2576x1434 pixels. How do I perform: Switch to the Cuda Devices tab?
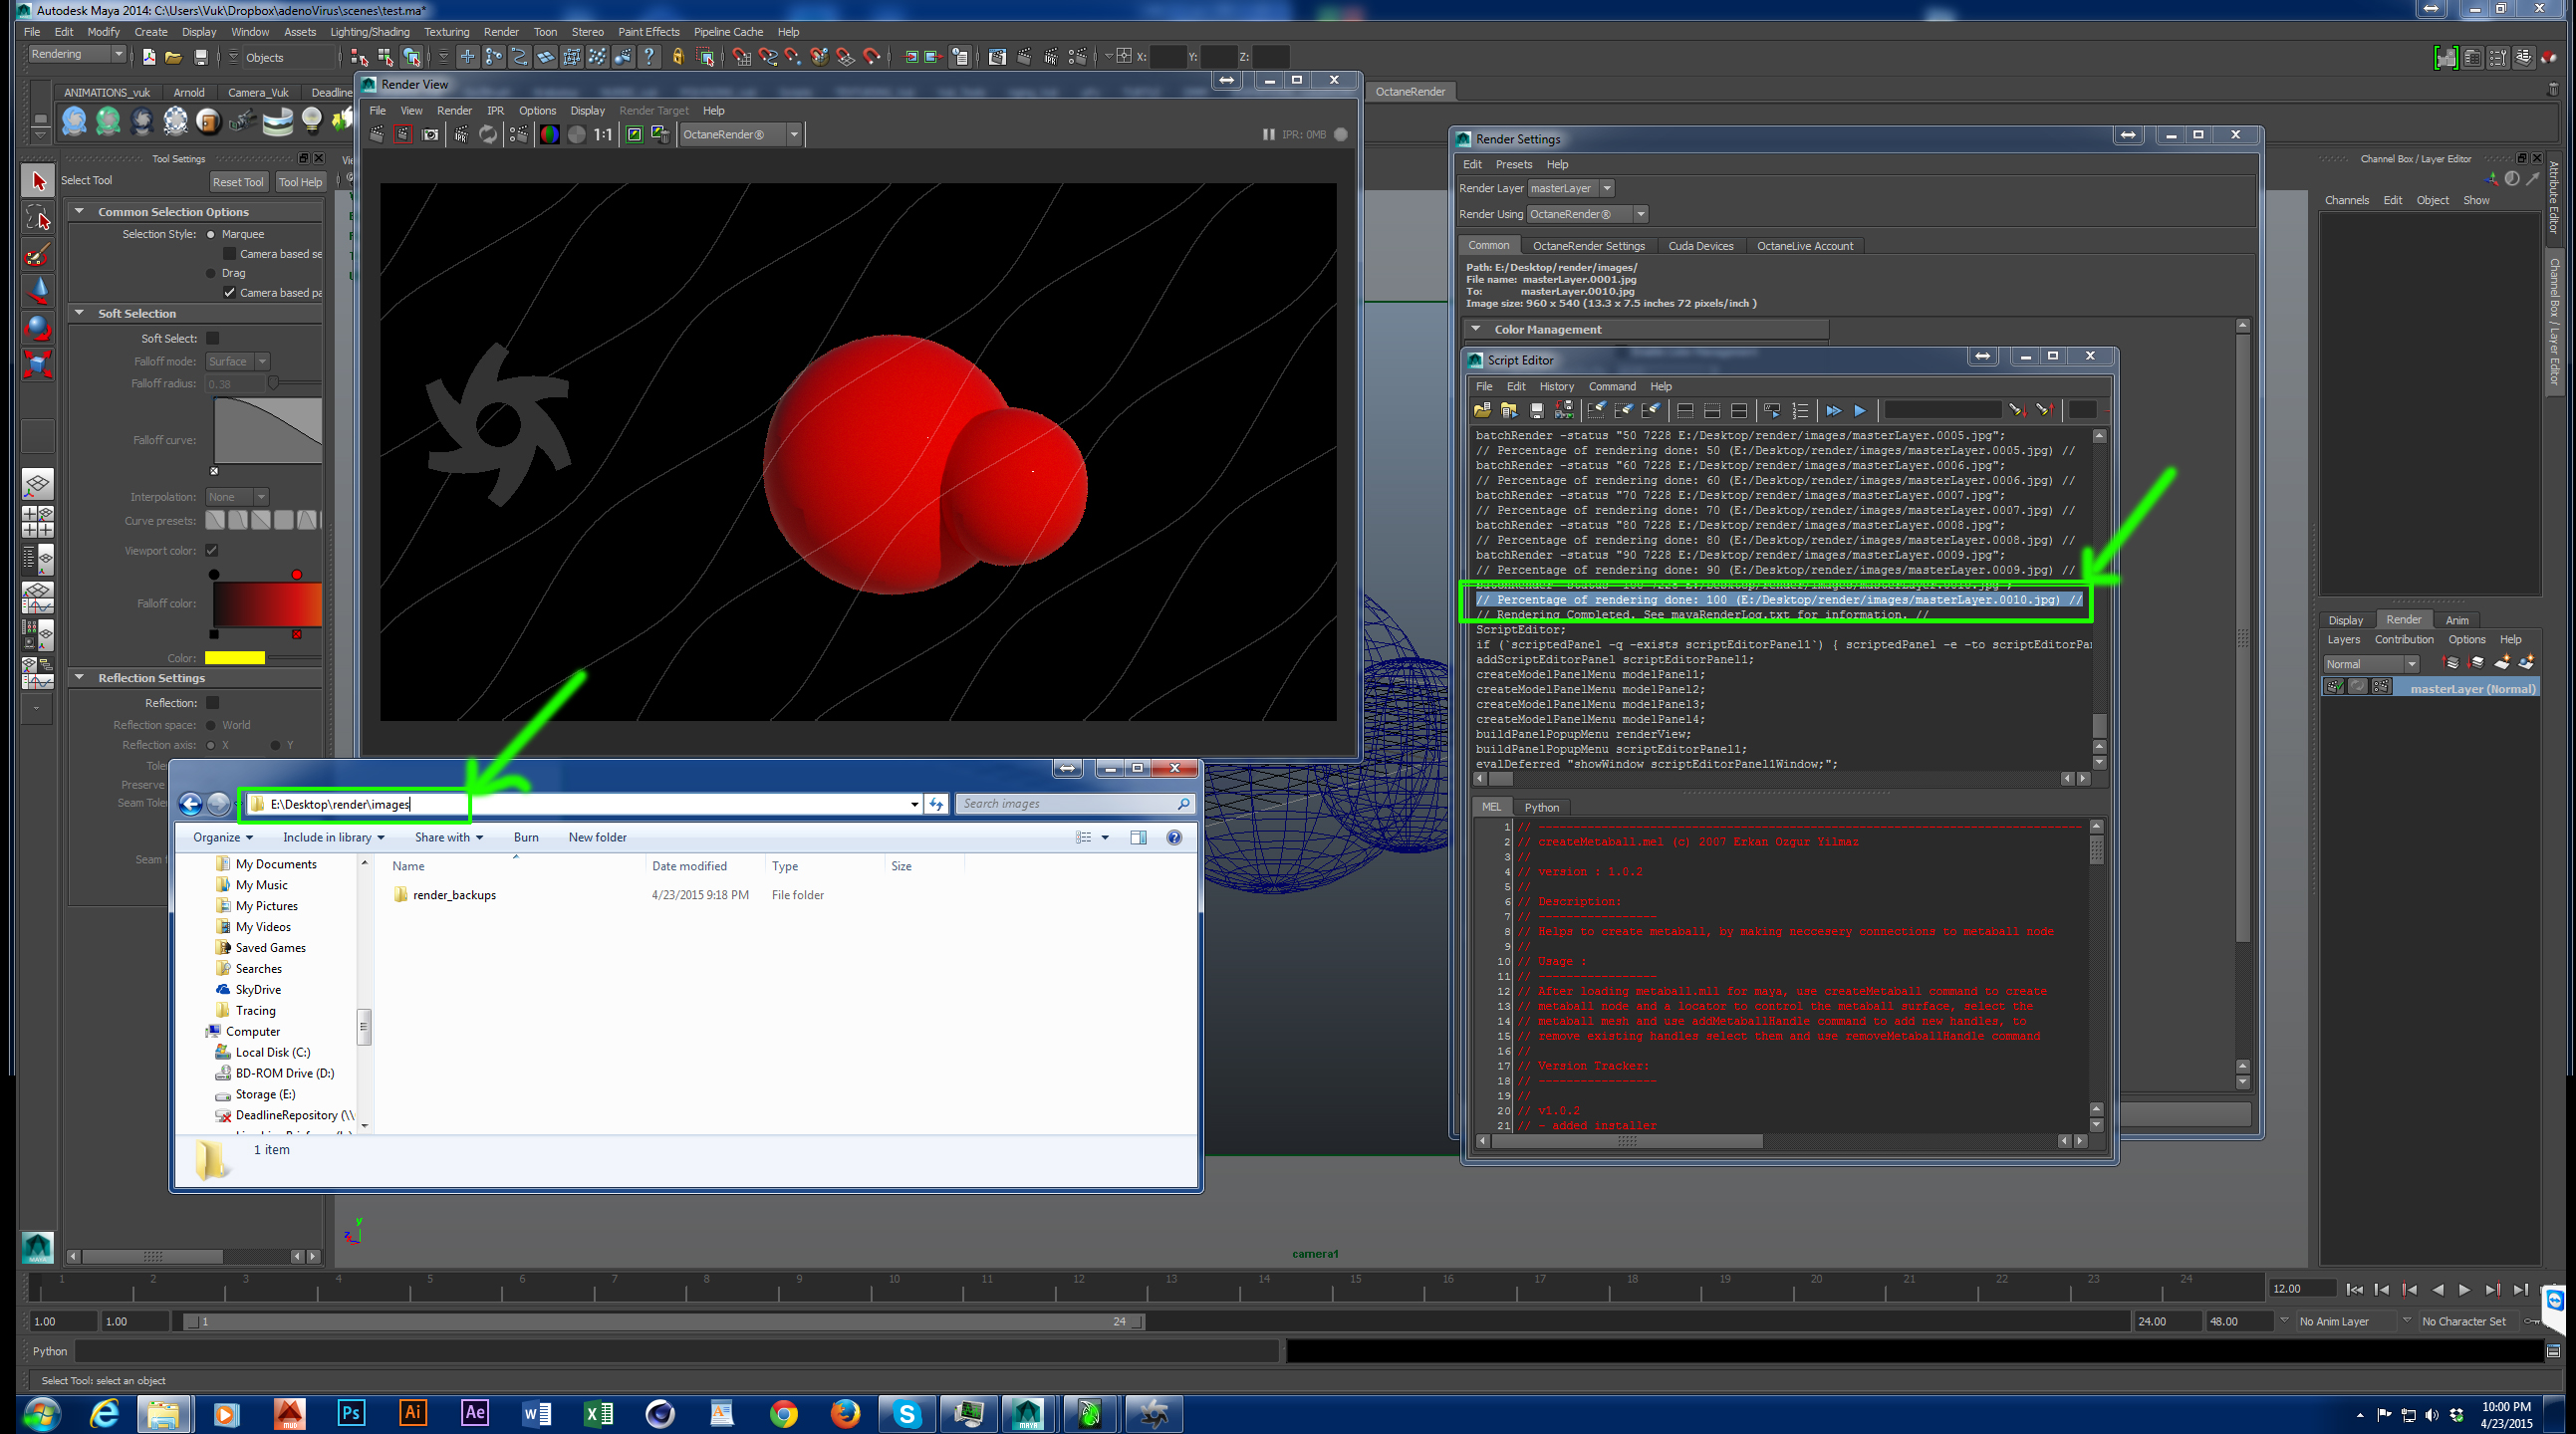(1700, 246)
